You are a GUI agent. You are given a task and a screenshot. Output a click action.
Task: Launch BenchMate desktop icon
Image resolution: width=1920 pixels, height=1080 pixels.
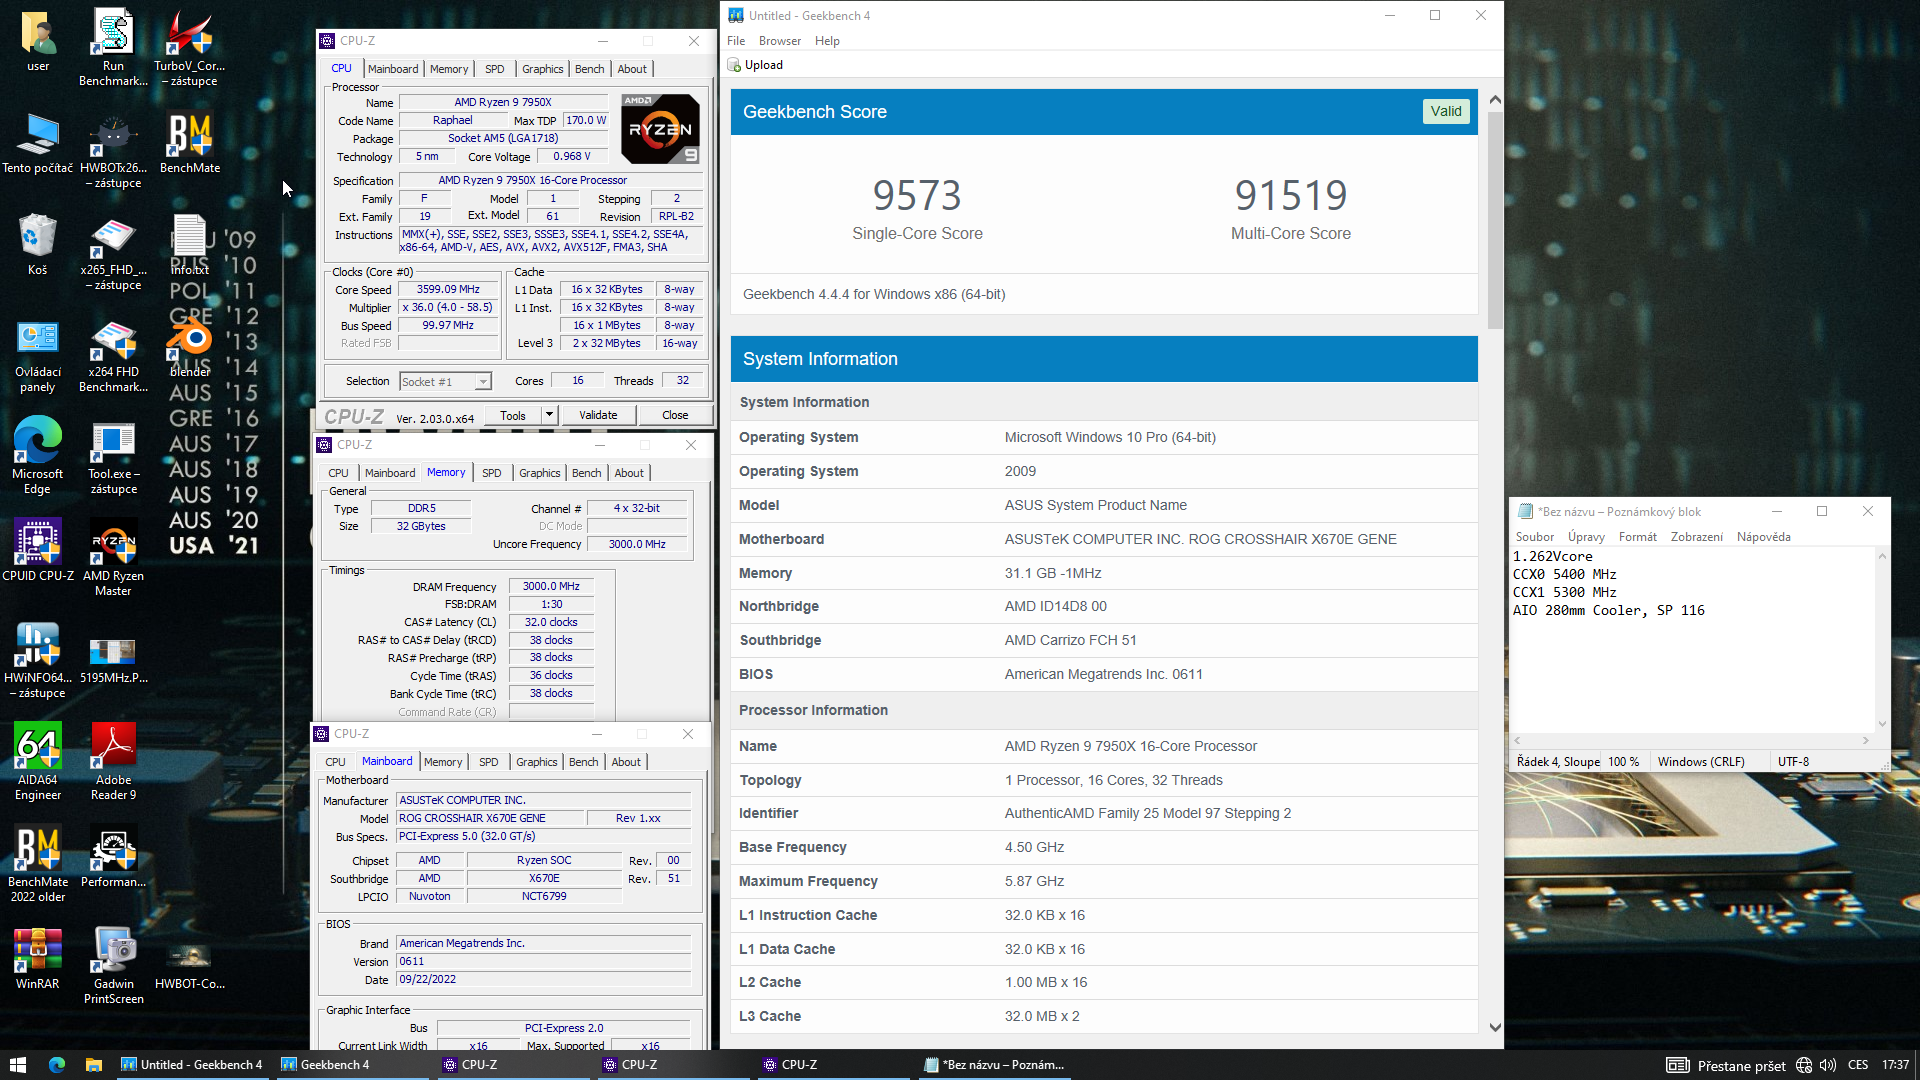tap(189, 143)
